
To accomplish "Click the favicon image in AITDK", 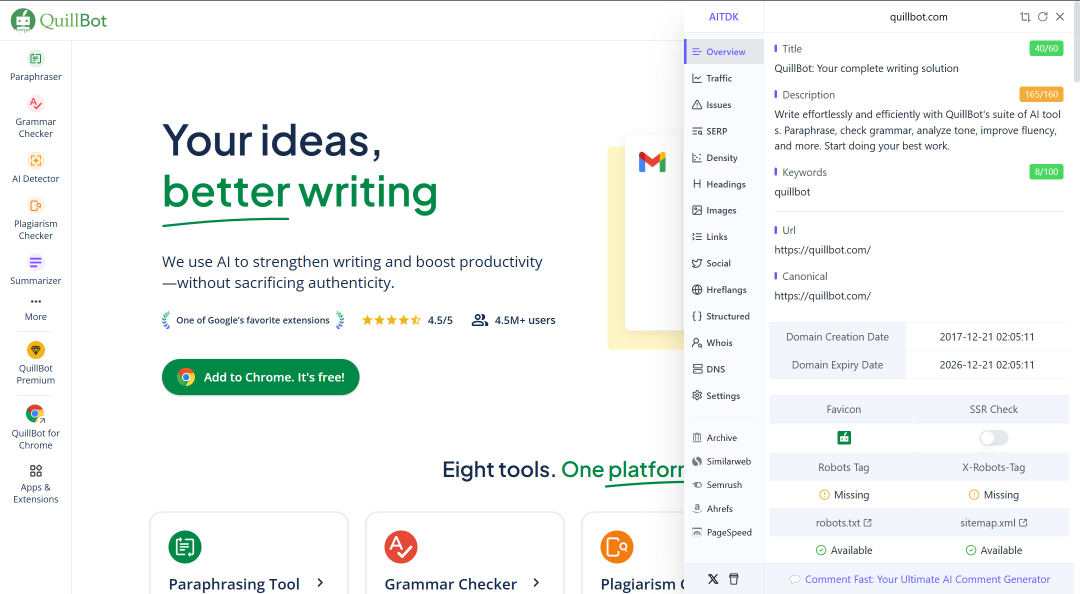I will [844, 438].
